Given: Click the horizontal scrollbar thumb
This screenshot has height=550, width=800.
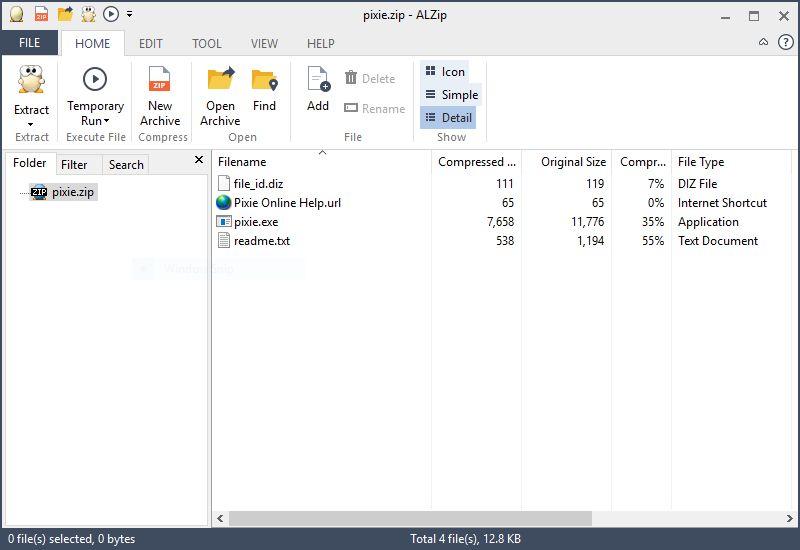Looking at the screenshot, I should [410, 518].
